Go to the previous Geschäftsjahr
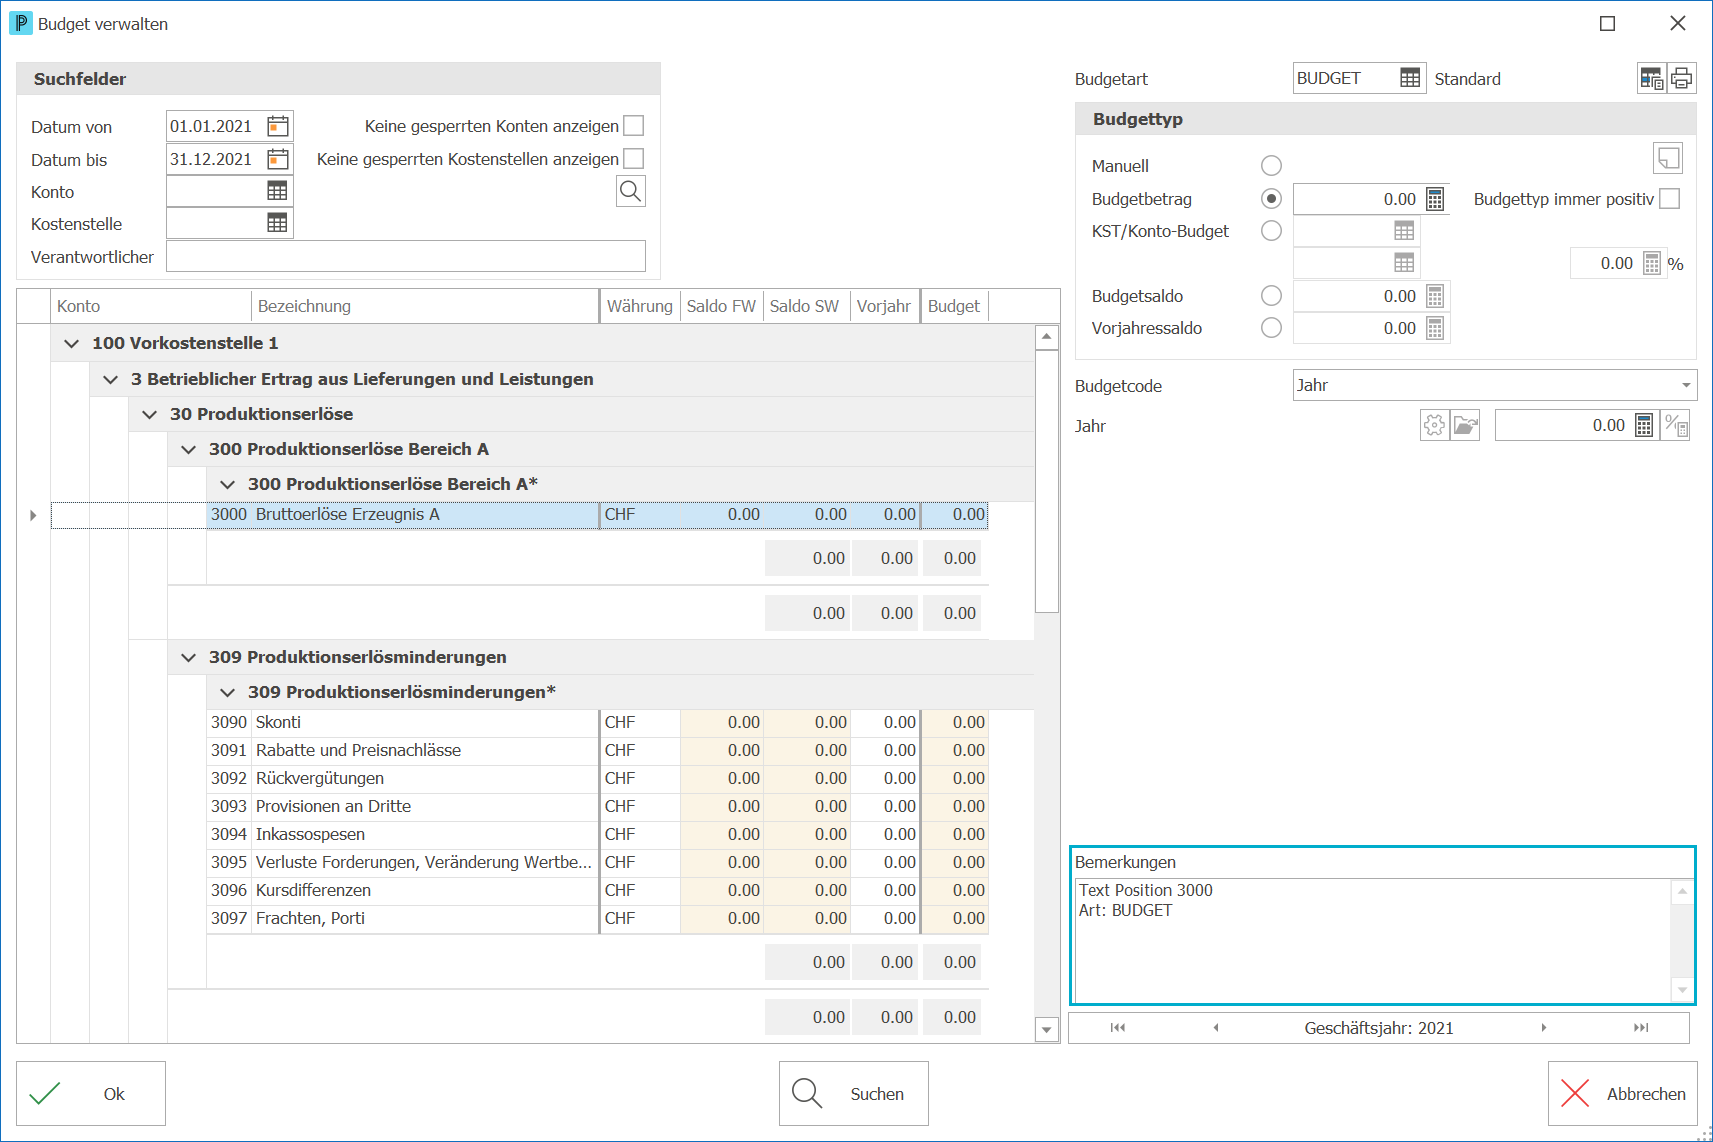 pyautogui.click(x=1216, y=1028)
